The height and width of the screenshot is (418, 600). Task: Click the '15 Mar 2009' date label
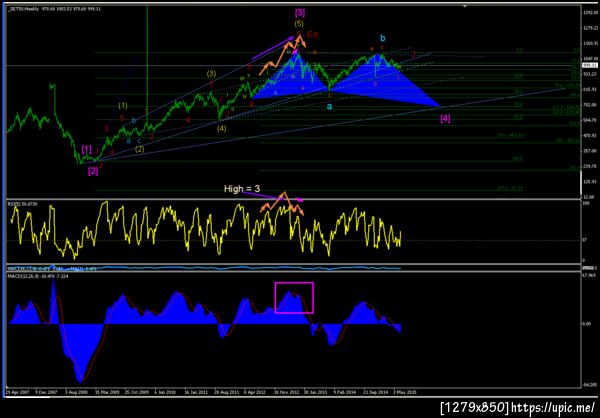[105, 392]
